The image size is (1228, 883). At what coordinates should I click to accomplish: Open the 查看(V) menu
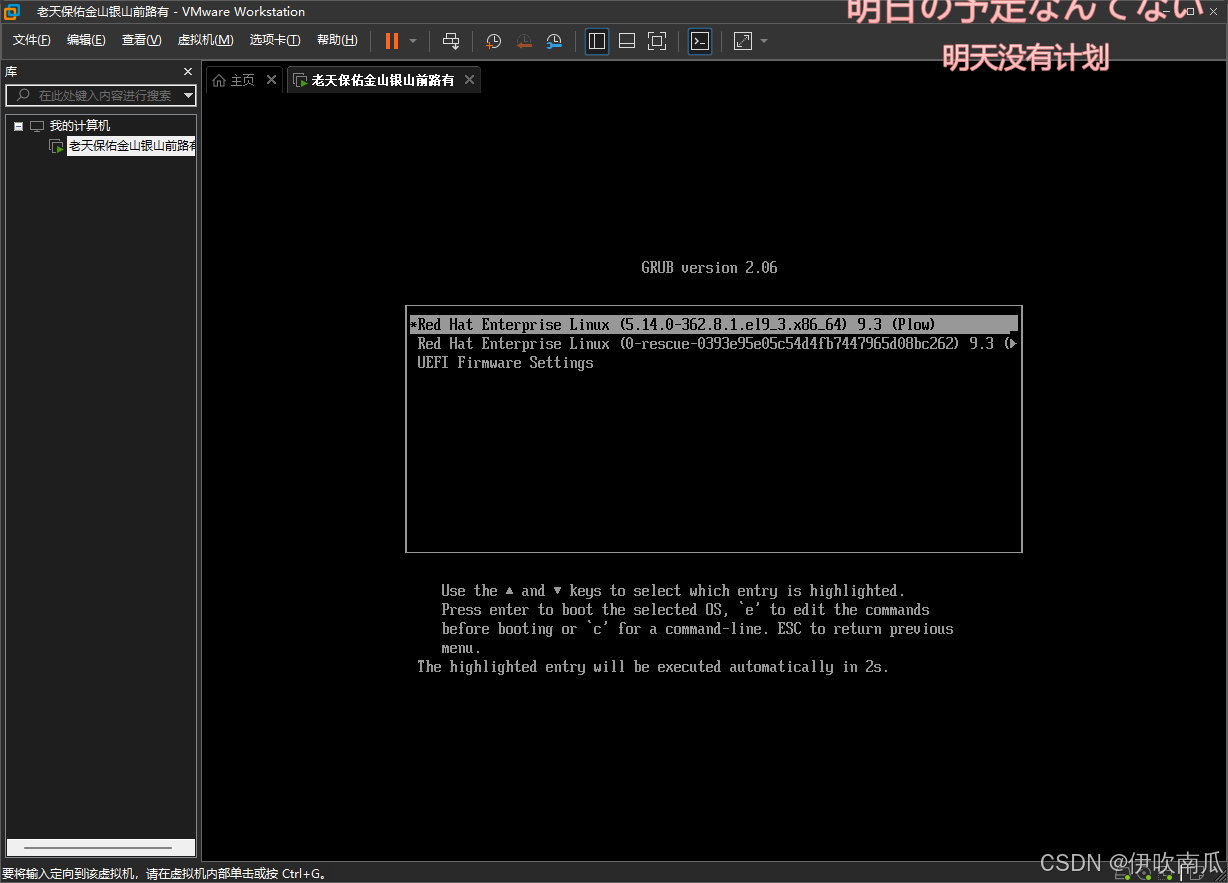tap(141, 40)
